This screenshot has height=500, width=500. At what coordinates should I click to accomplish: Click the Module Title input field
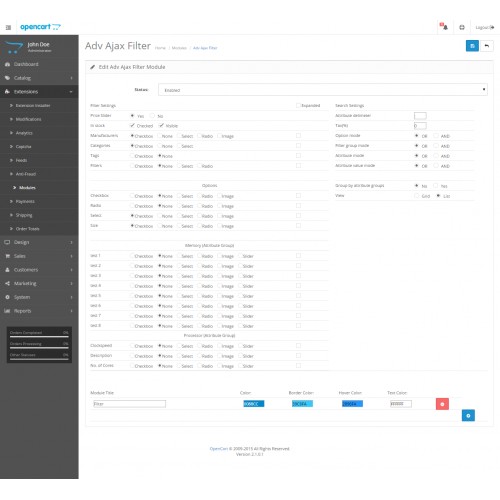(x=129, y=404)
